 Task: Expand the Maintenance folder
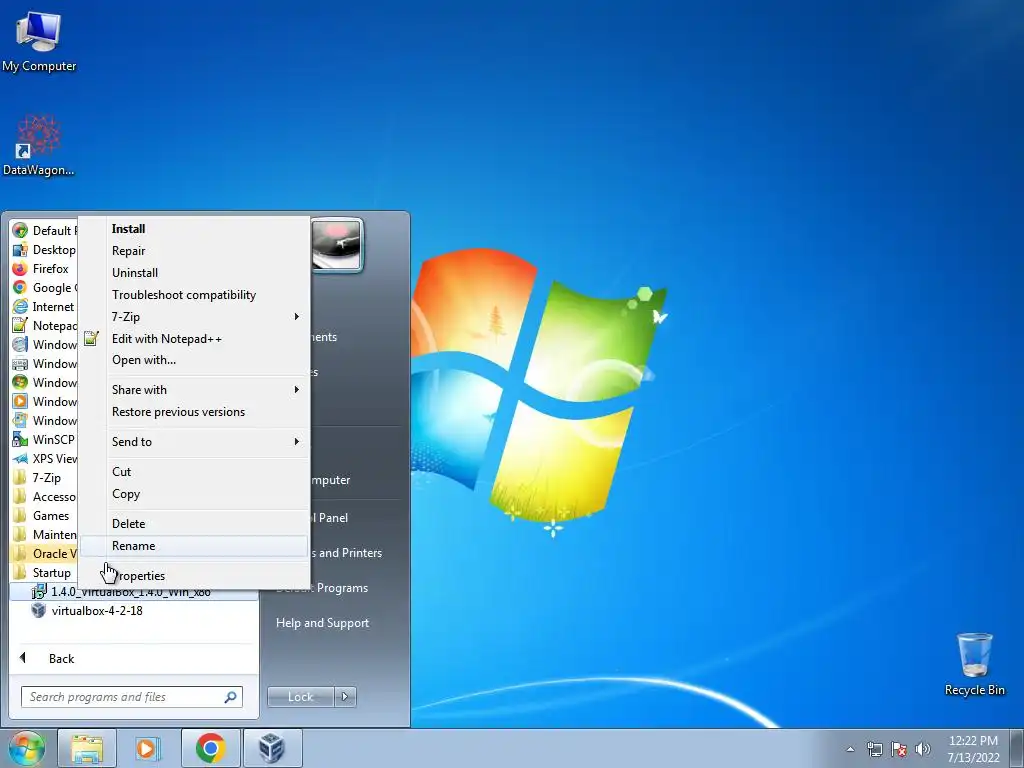coord(44,534)
